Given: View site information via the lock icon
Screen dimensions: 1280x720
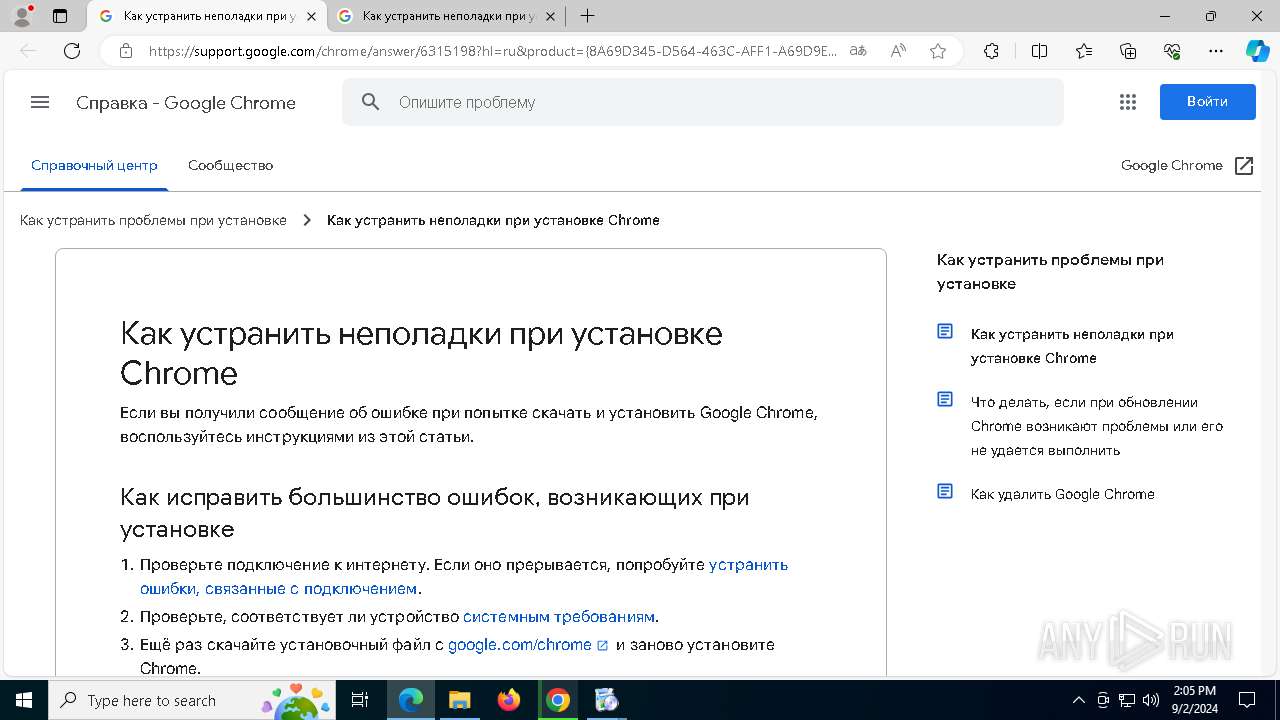Looking at the screenshot, I should pyautogui.click(x=125, y=51).
